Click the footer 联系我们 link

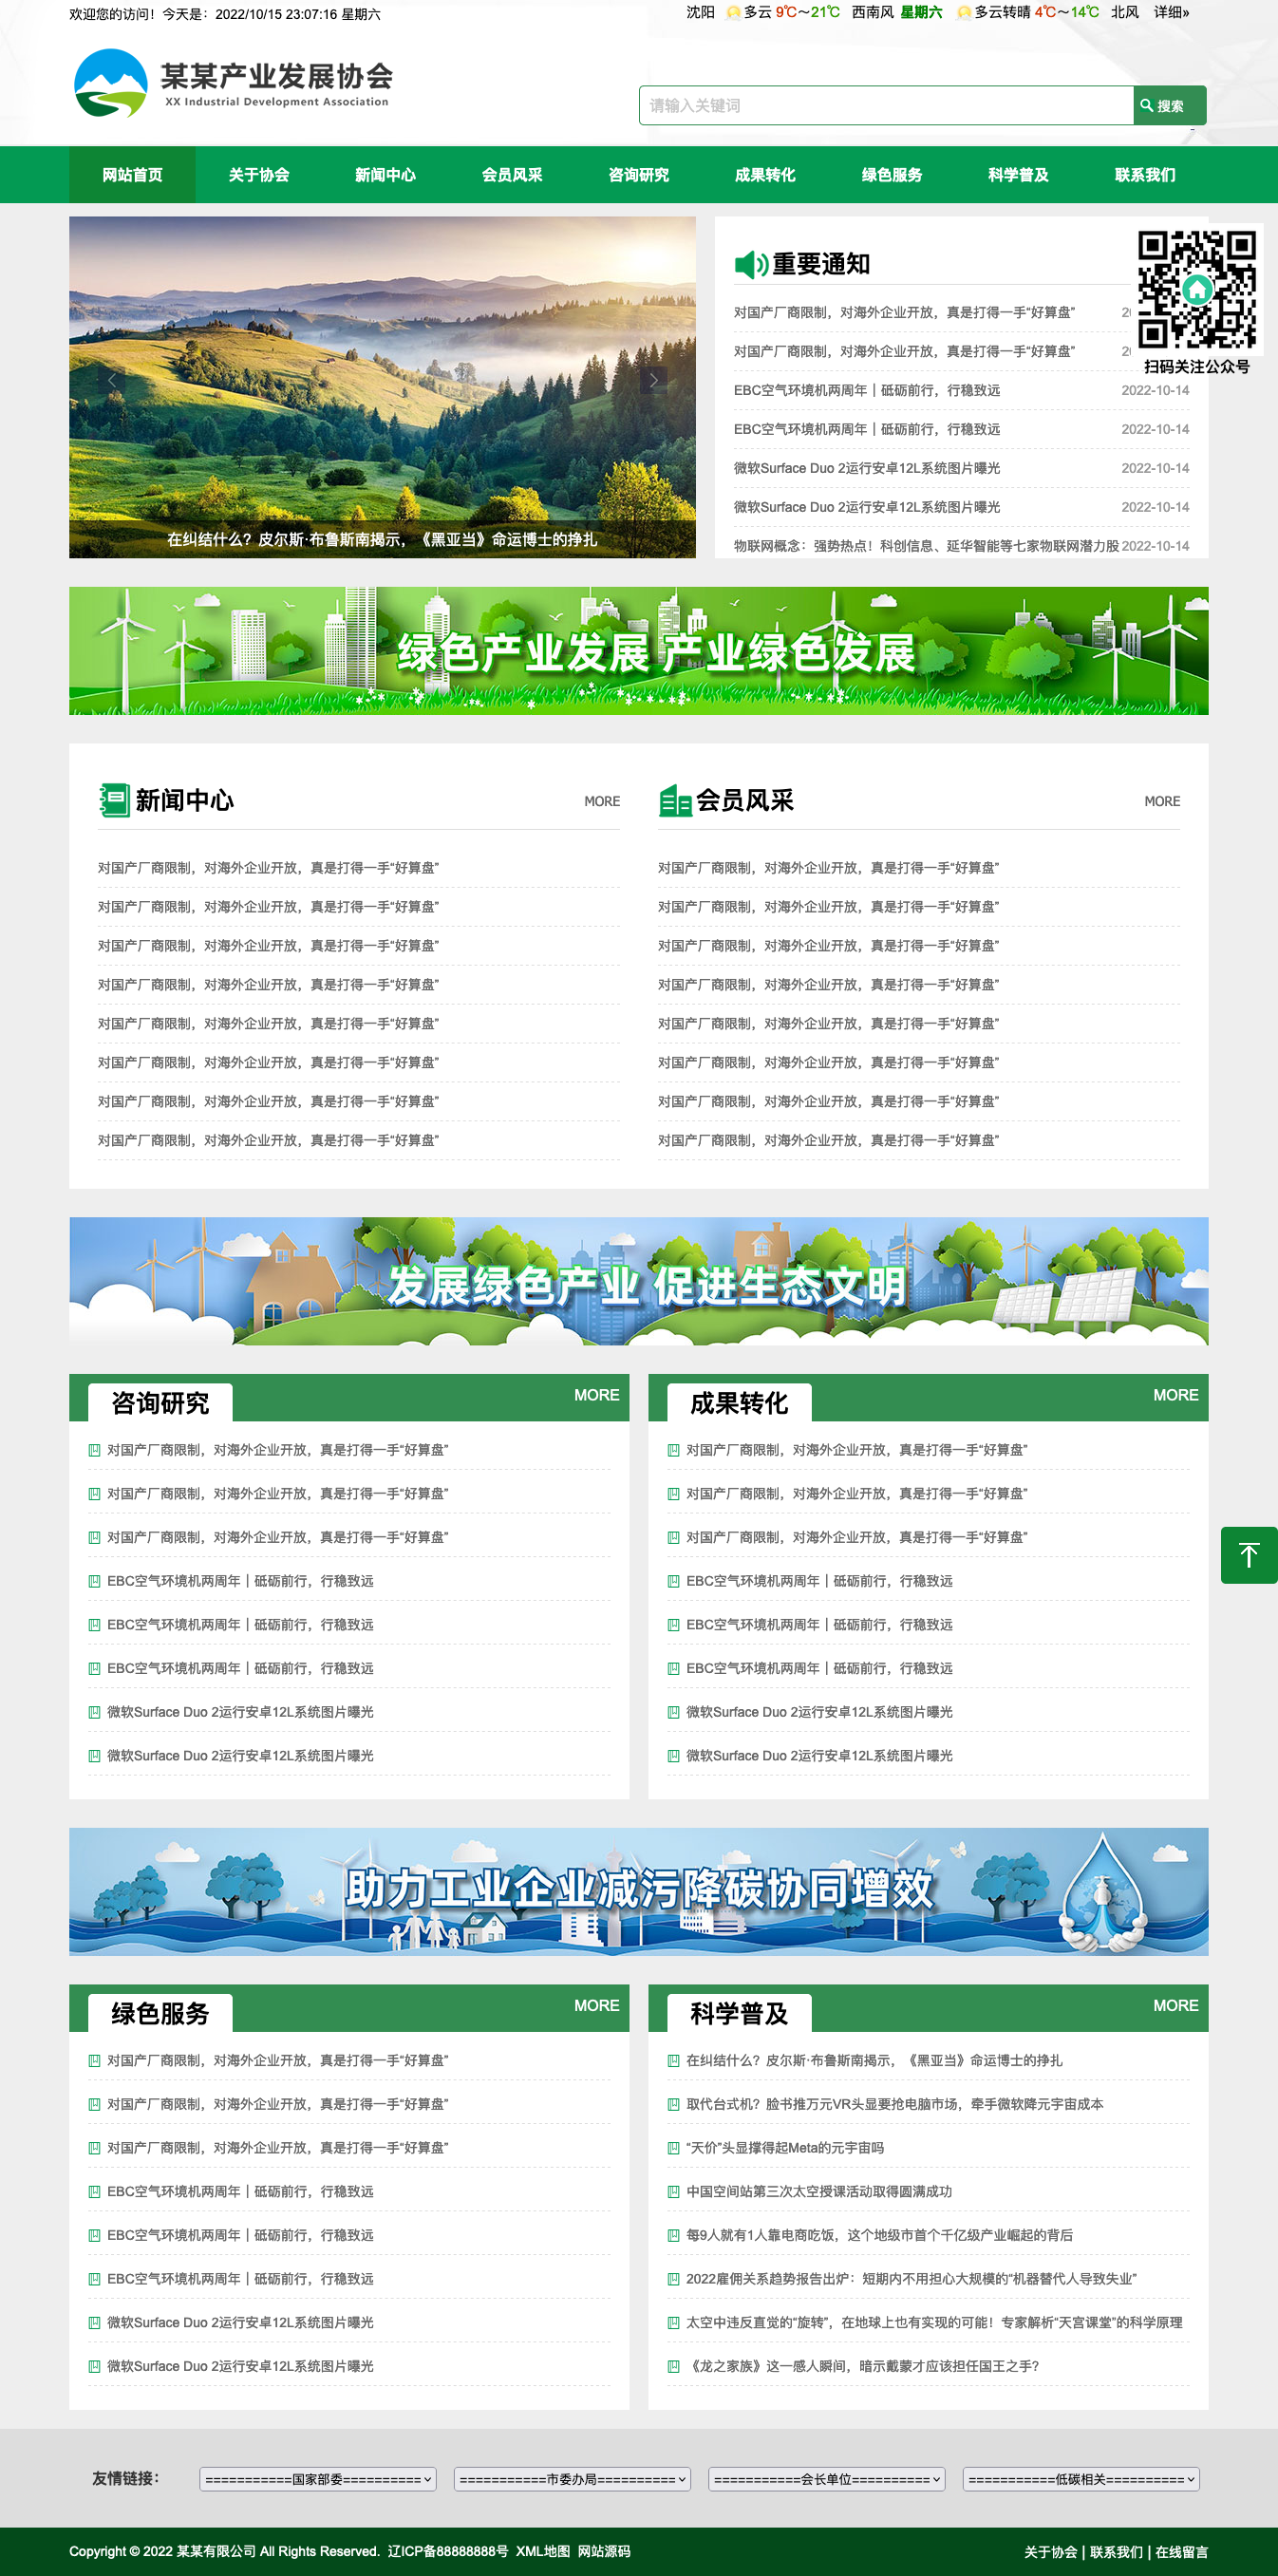[x=1116, y=2552]
